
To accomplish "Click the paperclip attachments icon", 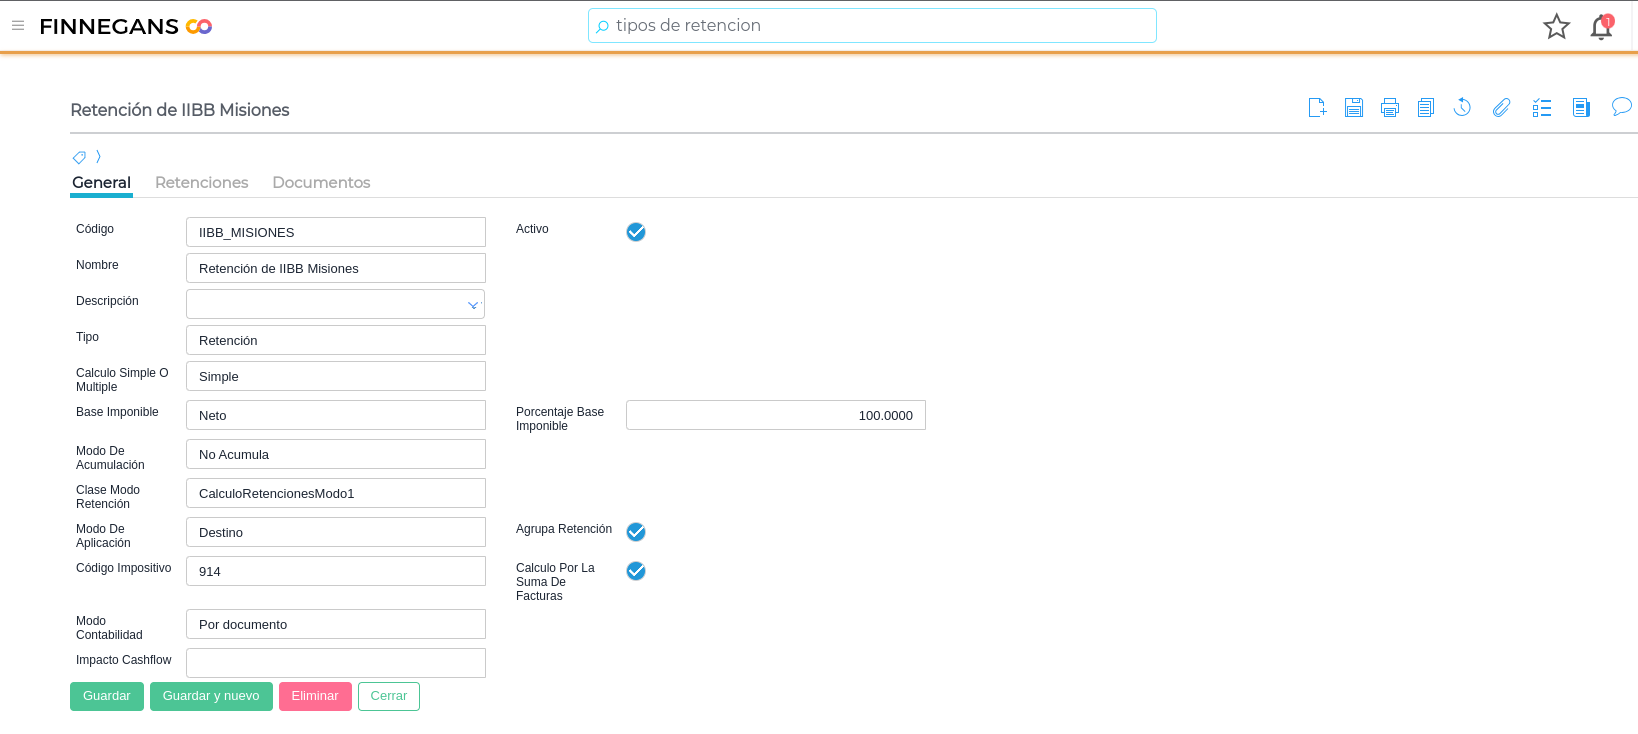I will click(x=1501, y=108).
